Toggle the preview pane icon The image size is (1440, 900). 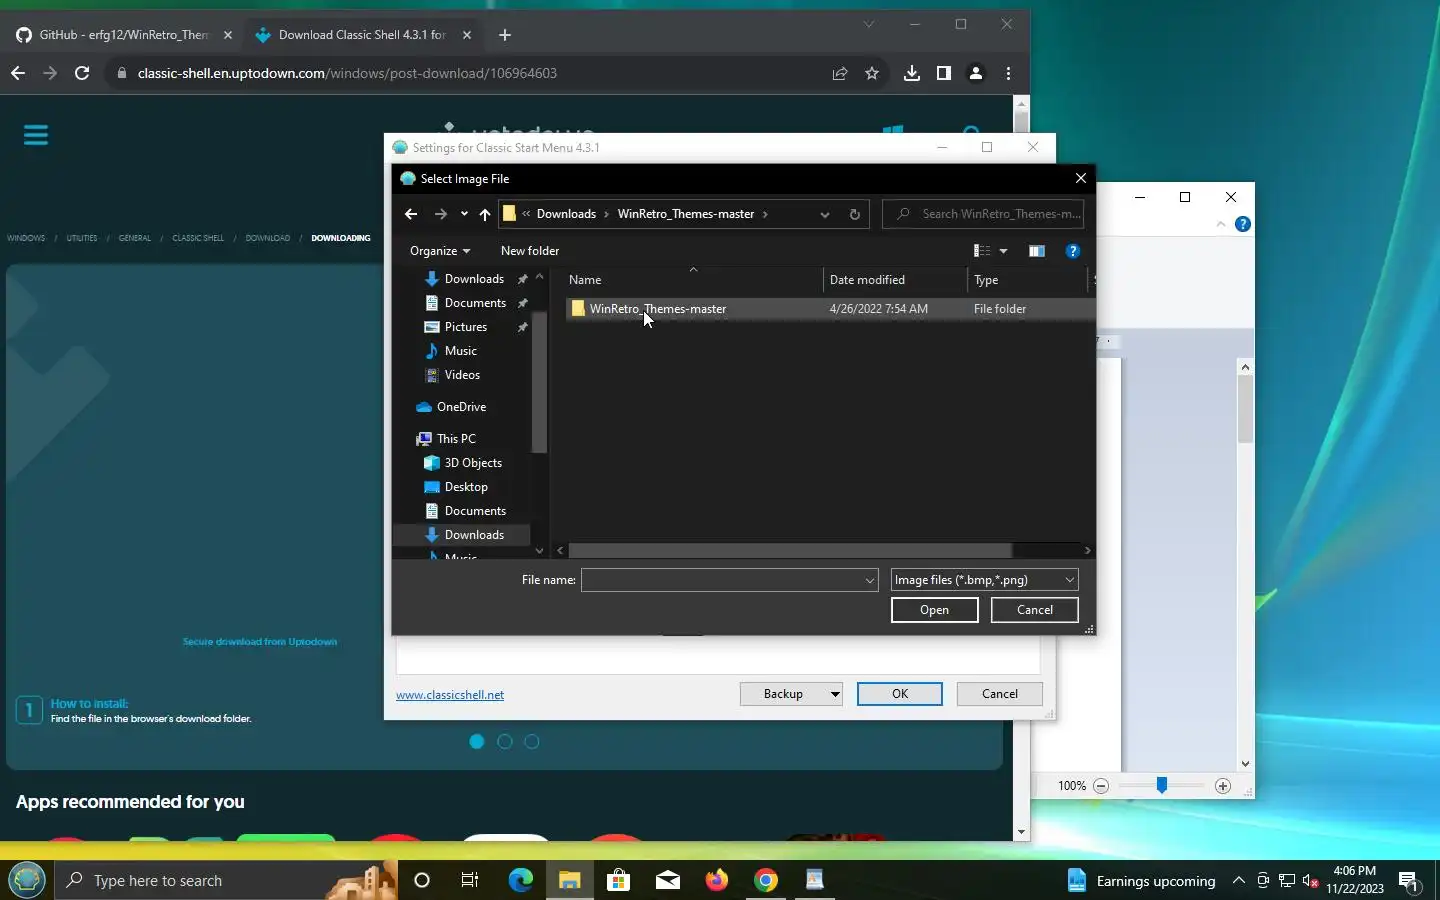pyautogui.click(x=1037, y=251)
